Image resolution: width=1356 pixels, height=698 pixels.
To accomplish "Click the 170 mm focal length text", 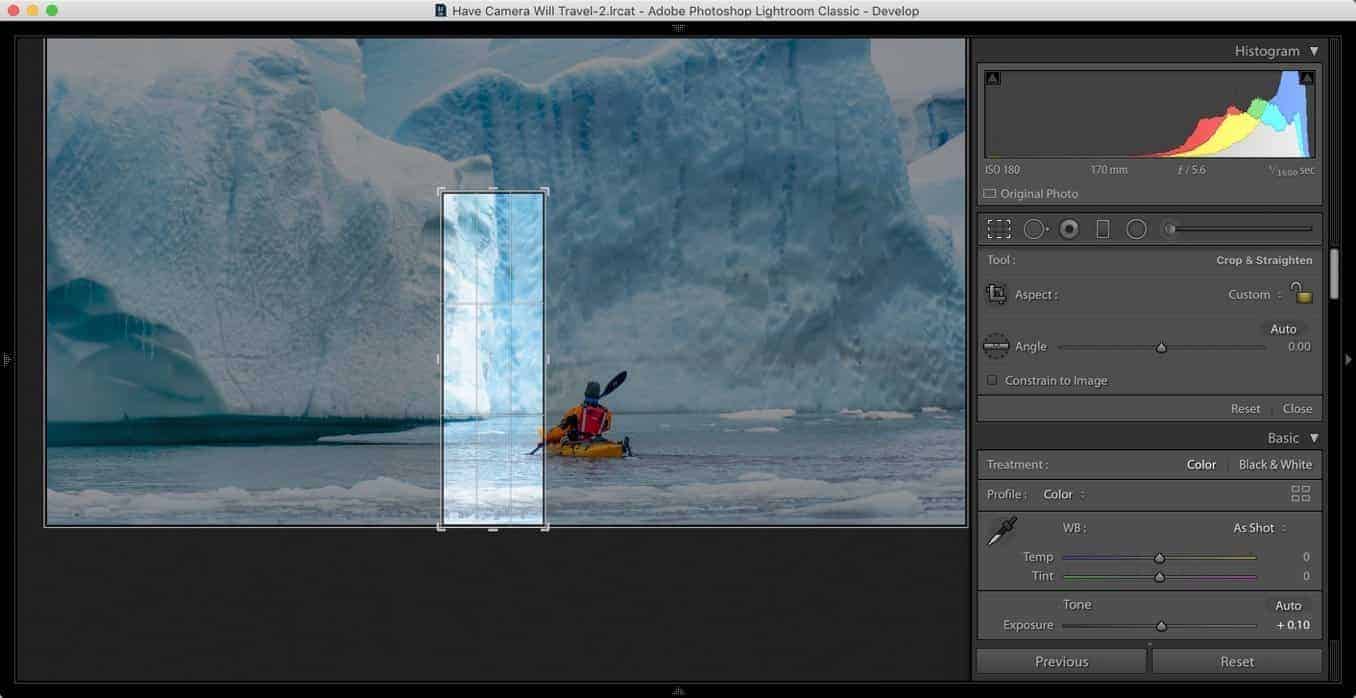I will [x=1109, y=170].
